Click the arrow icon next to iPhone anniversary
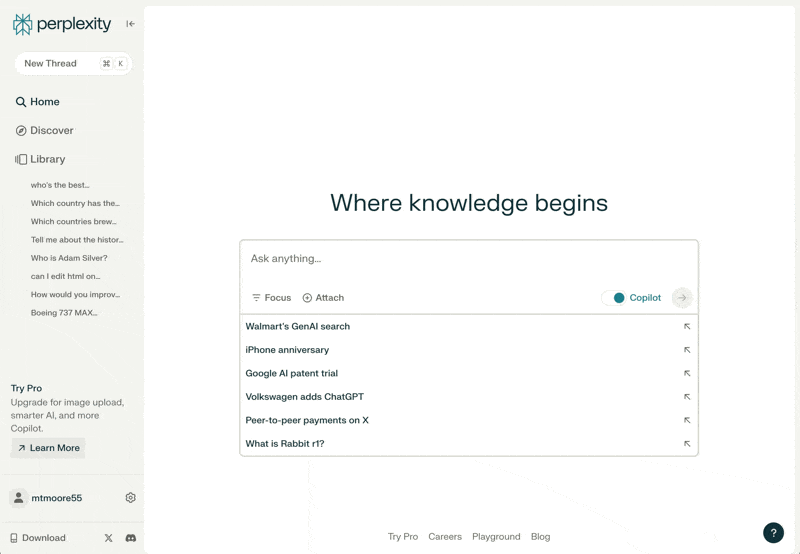This screenshot has width=800, height=554. (687, 350)
